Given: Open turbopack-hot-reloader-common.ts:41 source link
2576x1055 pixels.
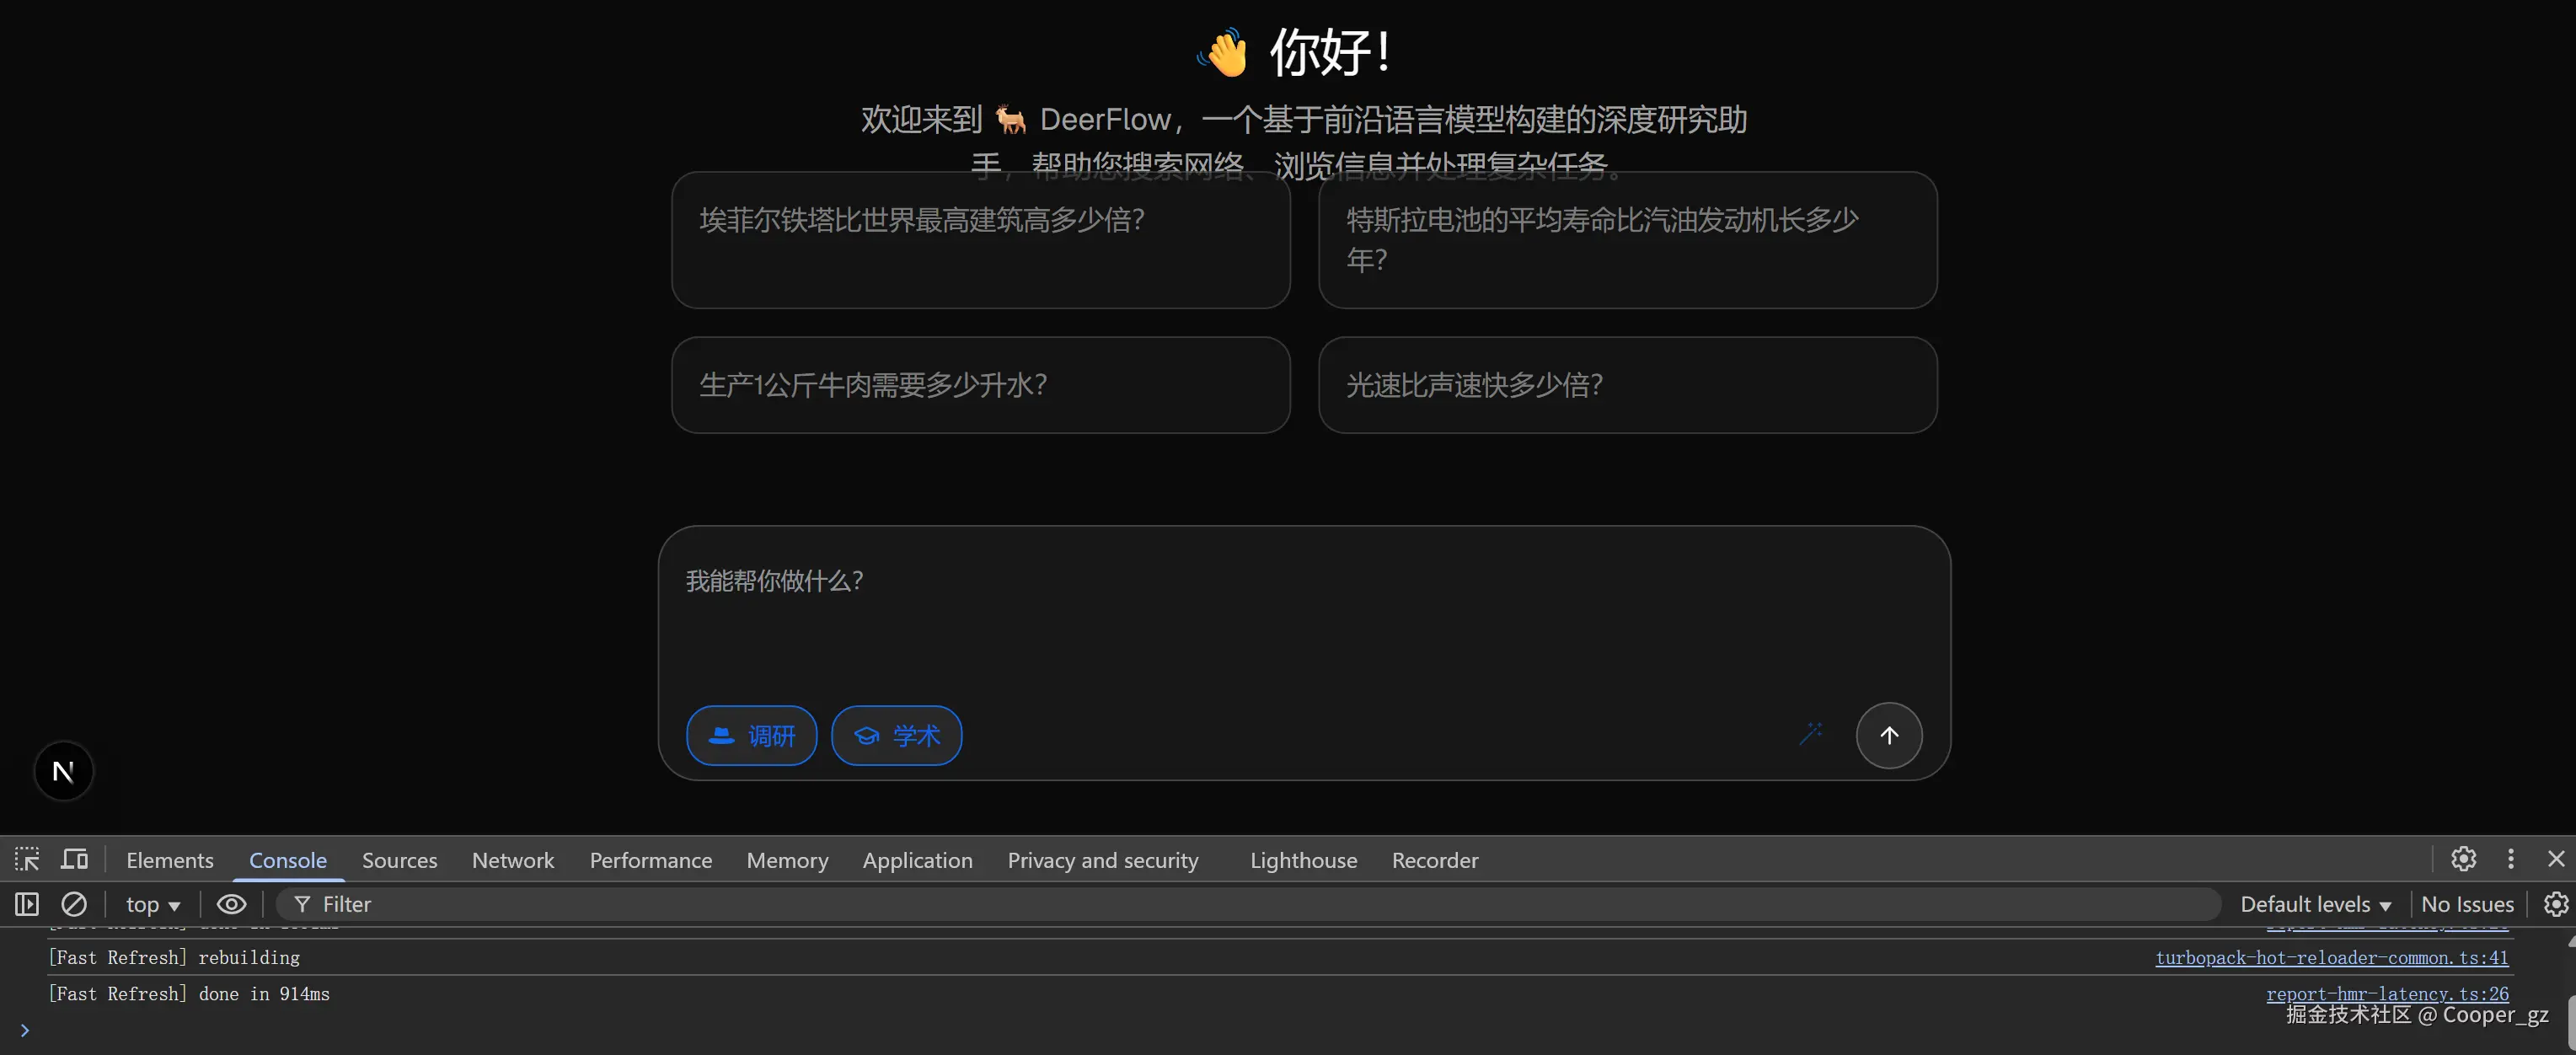Looking at the screenshot, I should point(2332,957).
